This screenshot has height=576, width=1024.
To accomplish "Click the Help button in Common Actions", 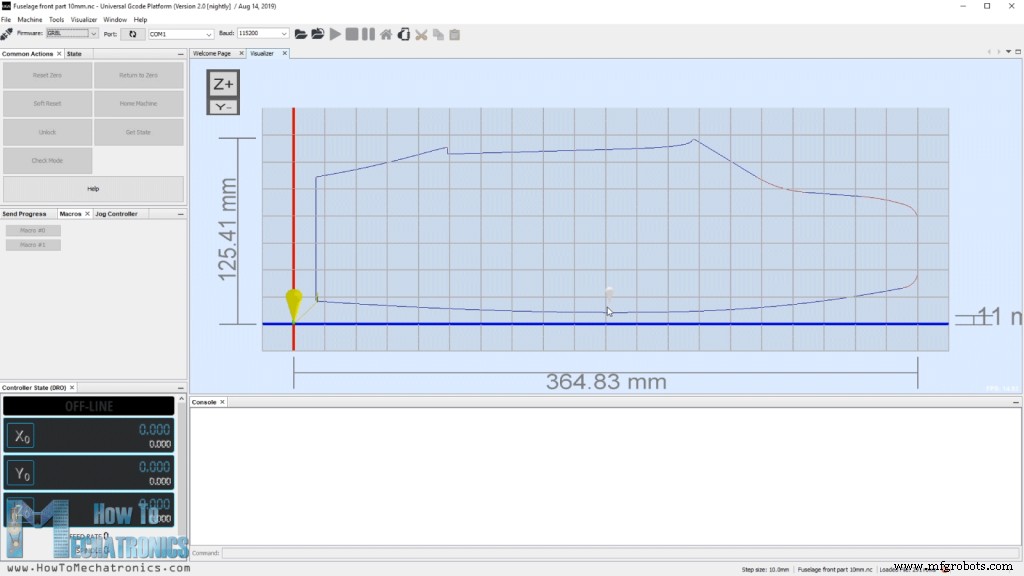I will [x=93, y=188].
